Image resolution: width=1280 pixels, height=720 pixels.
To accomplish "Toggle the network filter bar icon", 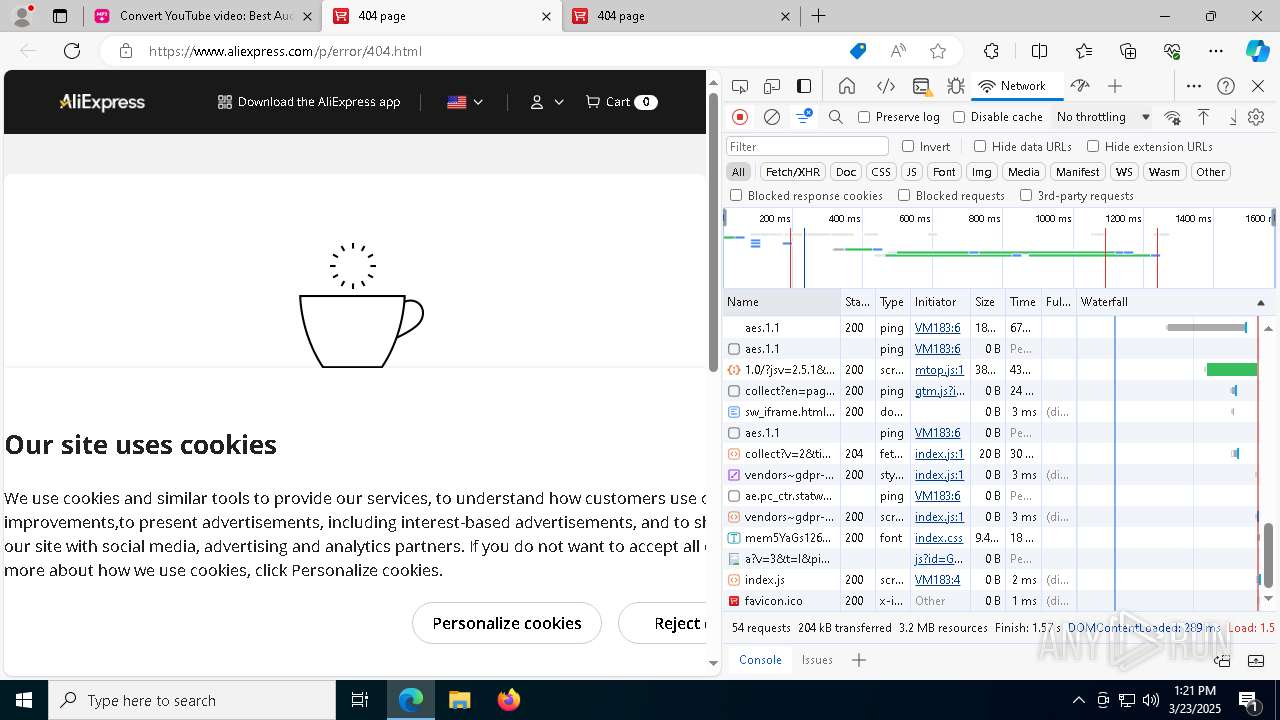I will click(803, 117).
